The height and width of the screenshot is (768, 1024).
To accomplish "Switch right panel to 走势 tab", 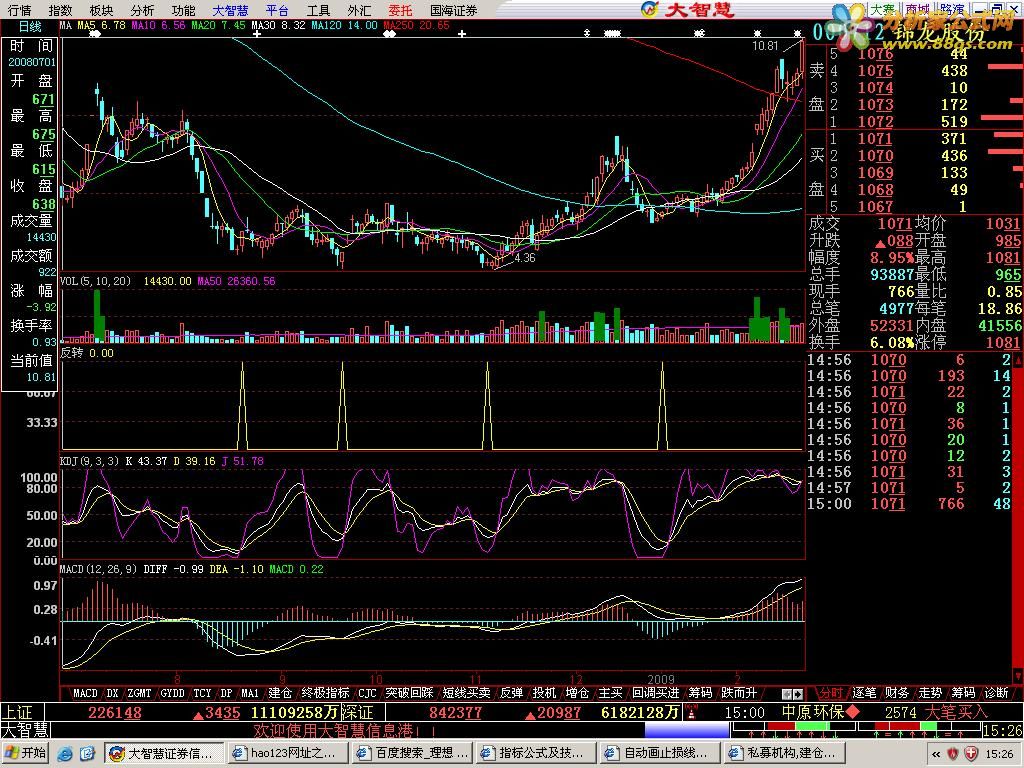I will (930, 693).
